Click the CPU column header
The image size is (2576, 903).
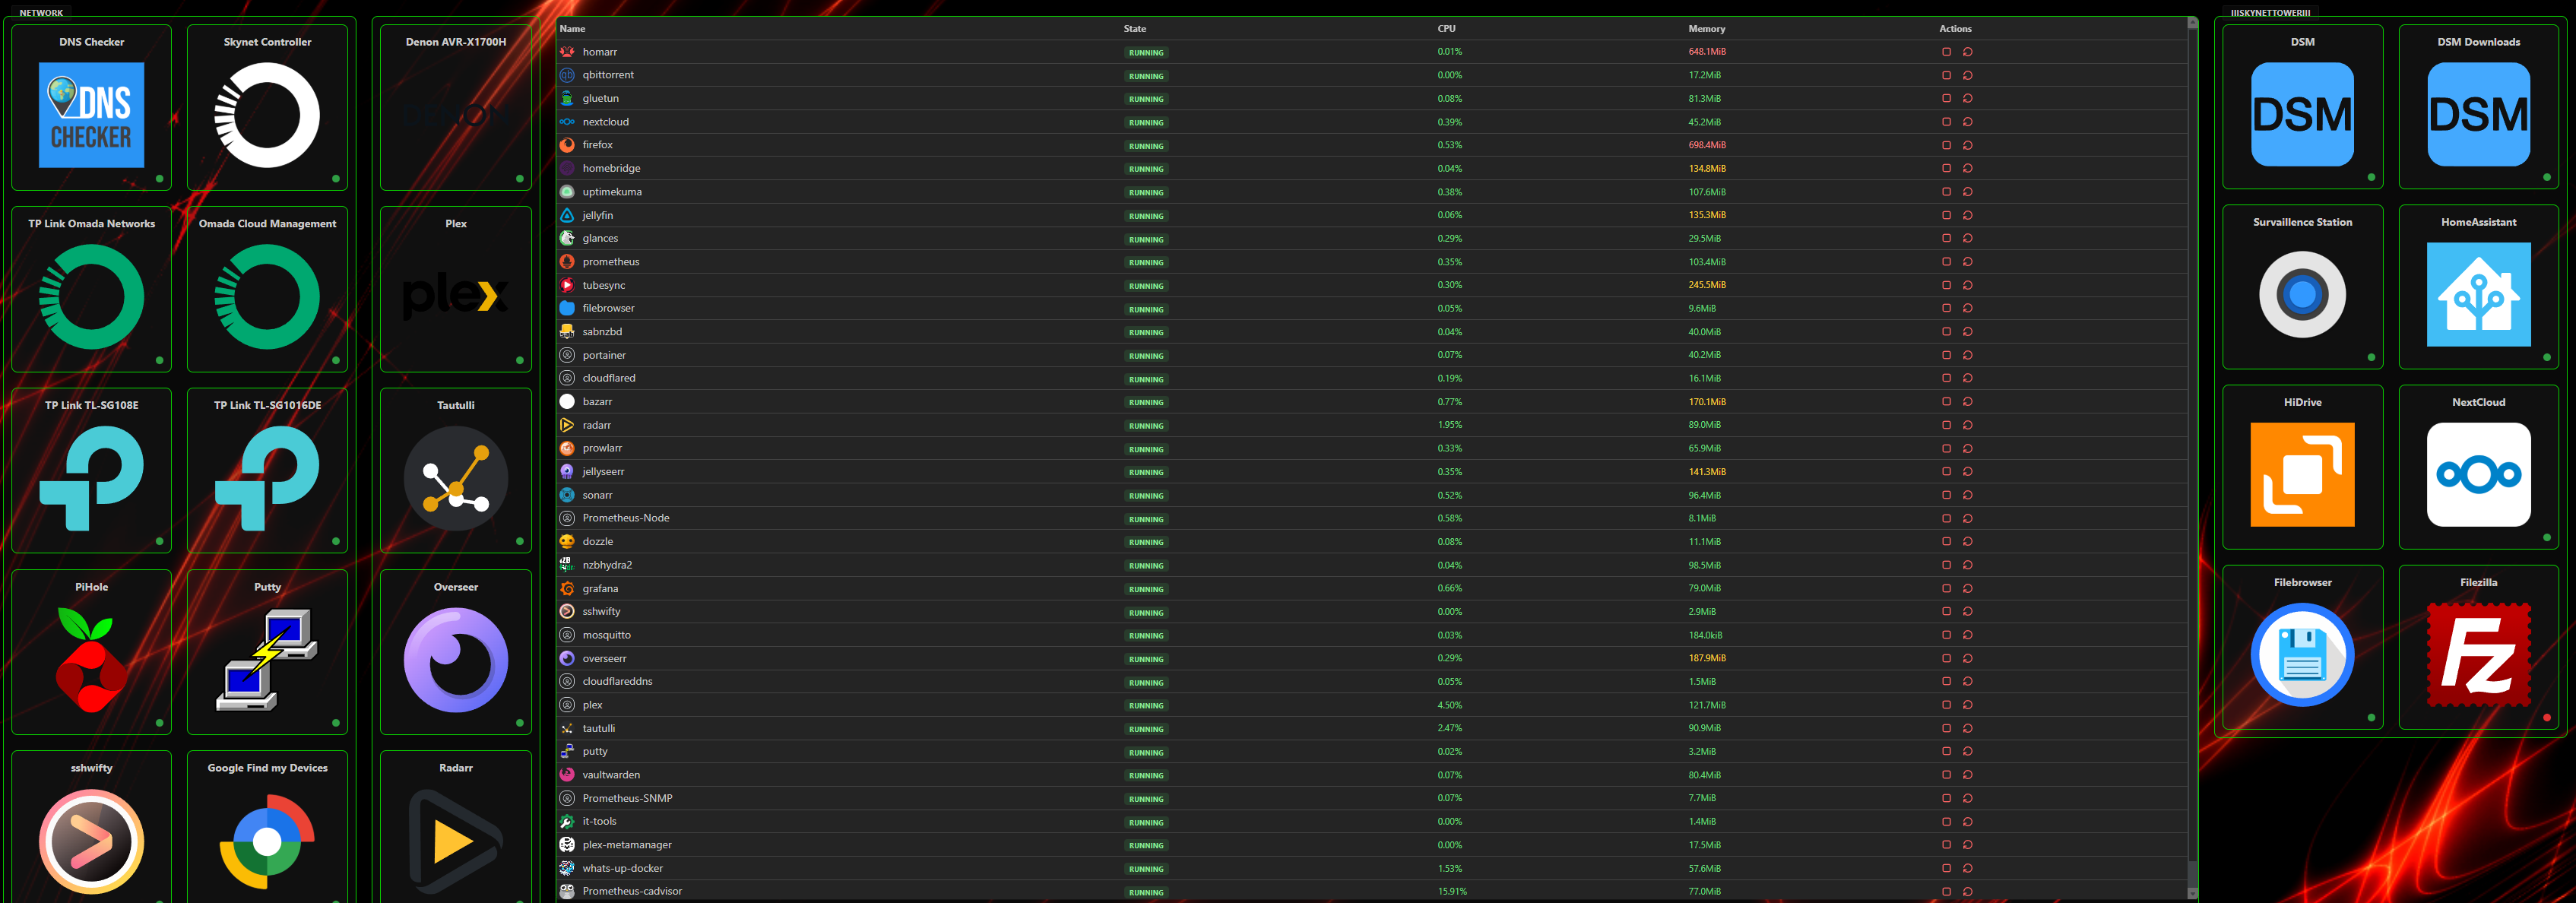point(1446,29)
